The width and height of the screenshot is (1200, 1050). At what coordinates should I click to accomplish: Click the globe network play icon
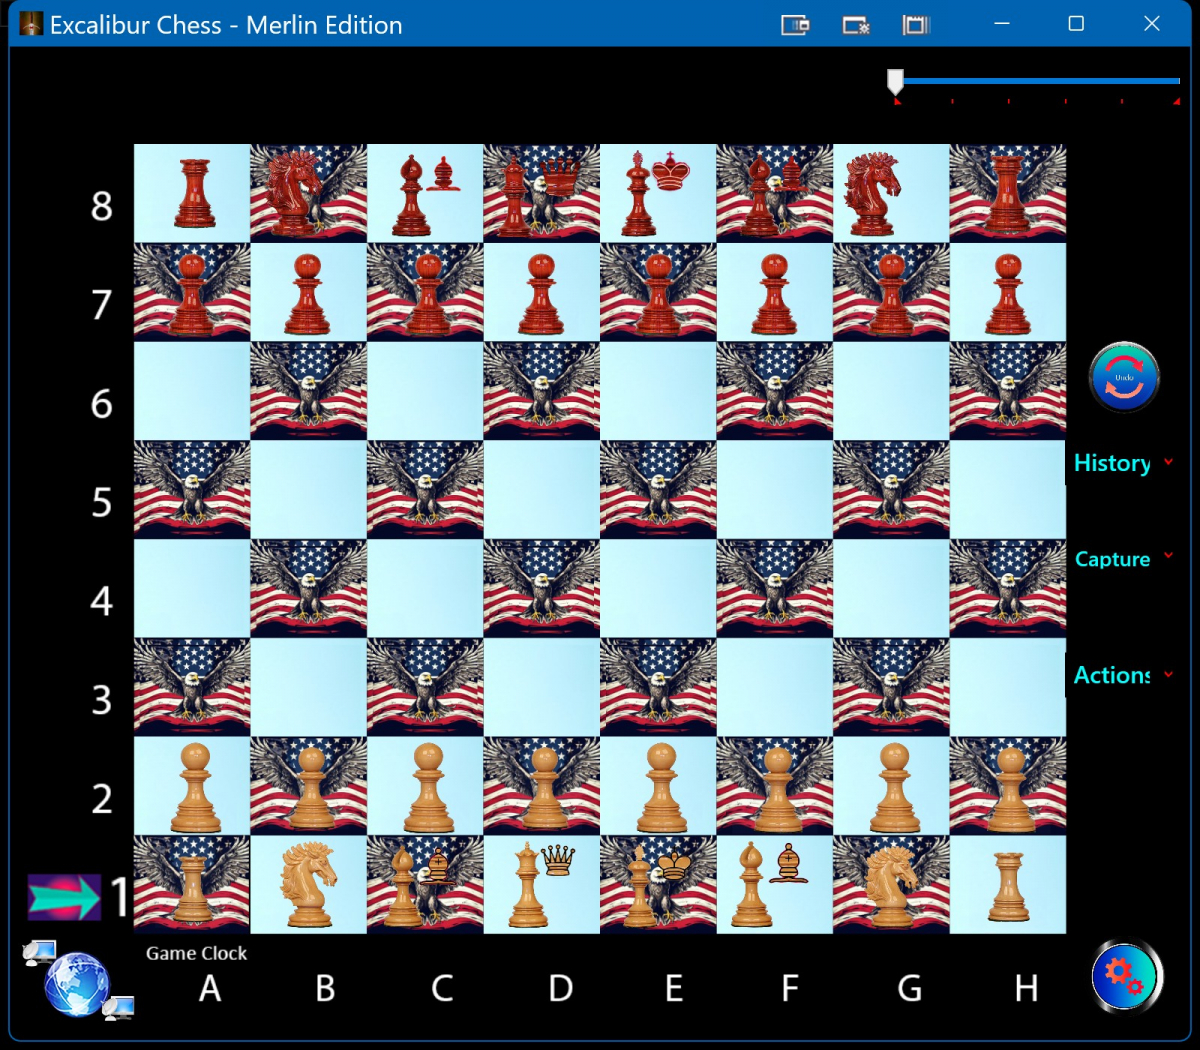[76, 983]
